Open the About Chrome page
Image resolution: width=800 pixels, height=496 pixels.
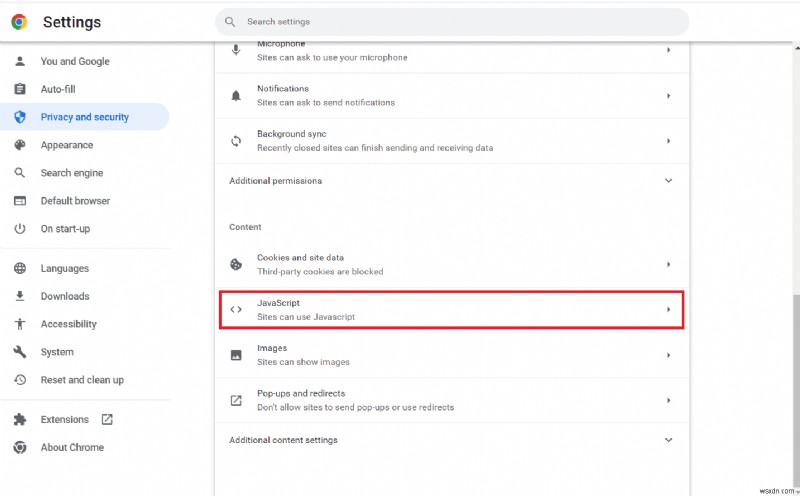[72, 447]
